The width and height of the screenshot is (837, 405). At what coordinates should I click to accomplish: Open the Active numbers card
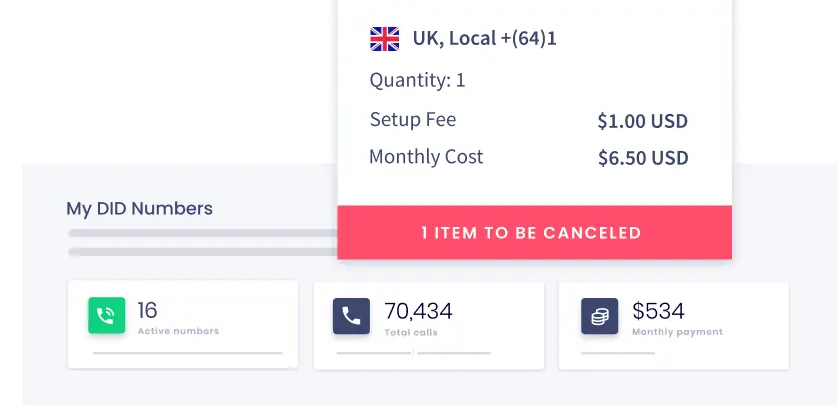[x=183, y=324]
